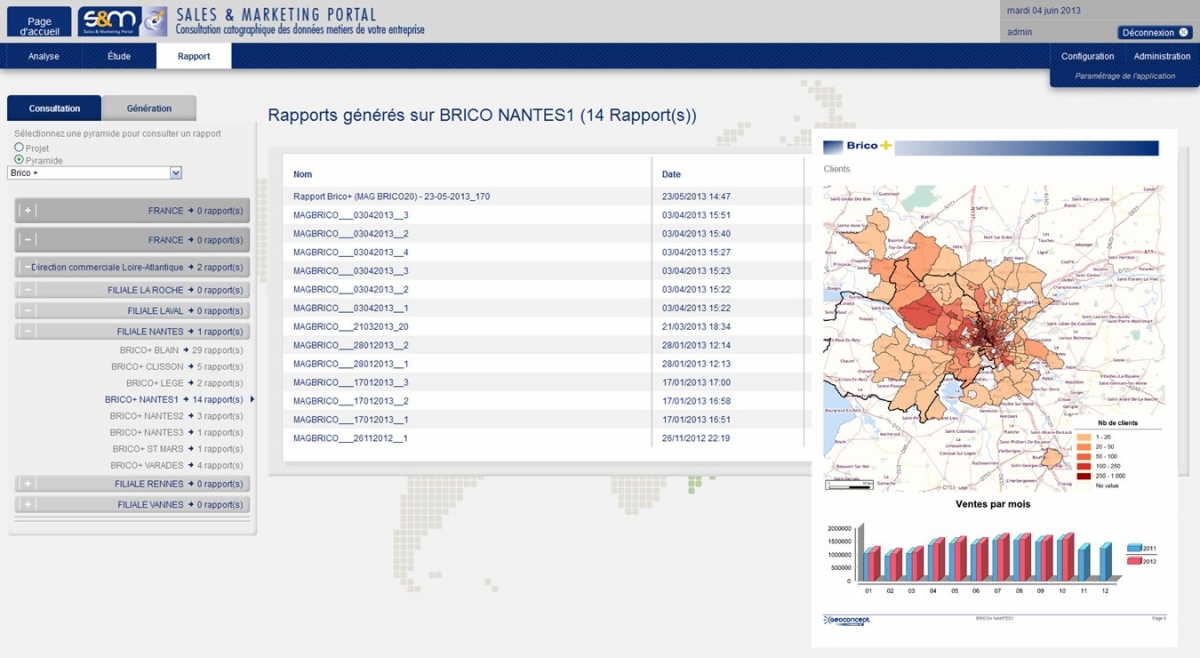The height and width of the screenshot is (658, 1200).
Task: Collapse the FILIALE LA ROCHE node
Action: 28,290
